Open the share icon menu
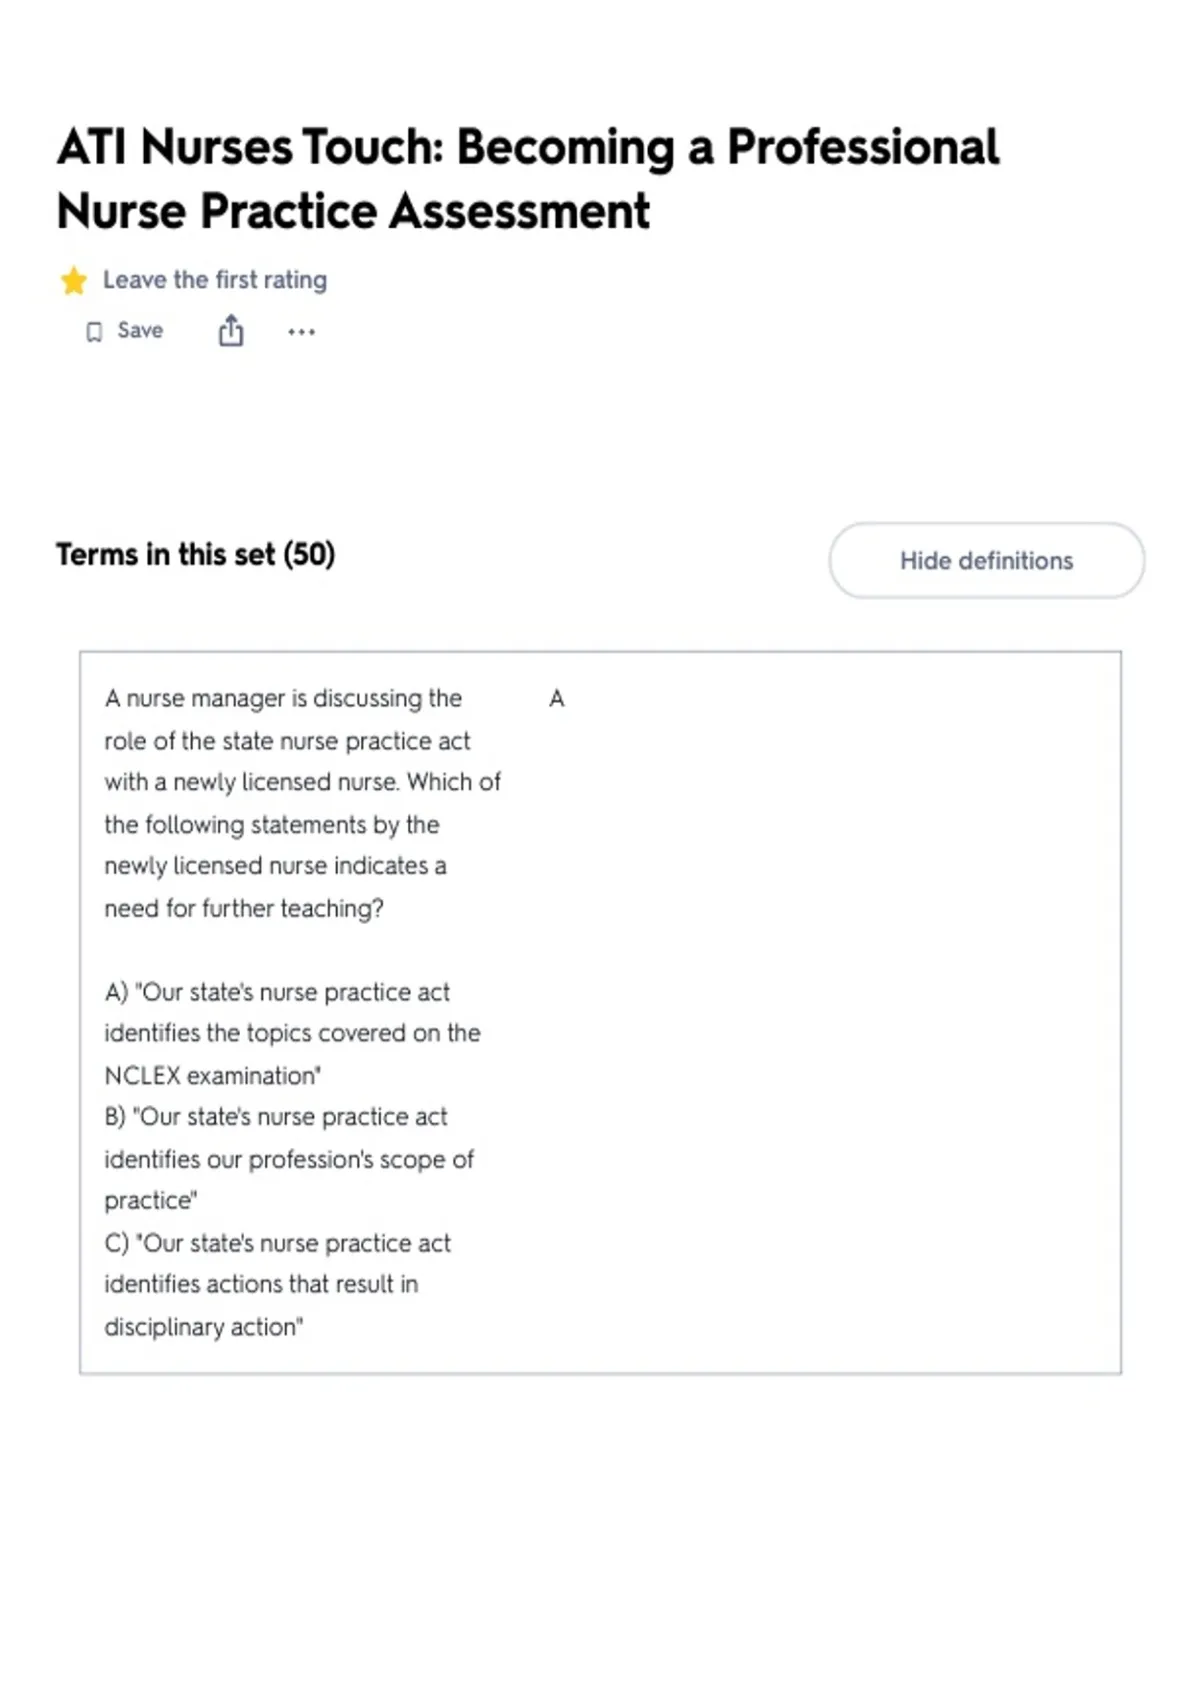This screenshot has width=1200, height=1700. point(231,330)
